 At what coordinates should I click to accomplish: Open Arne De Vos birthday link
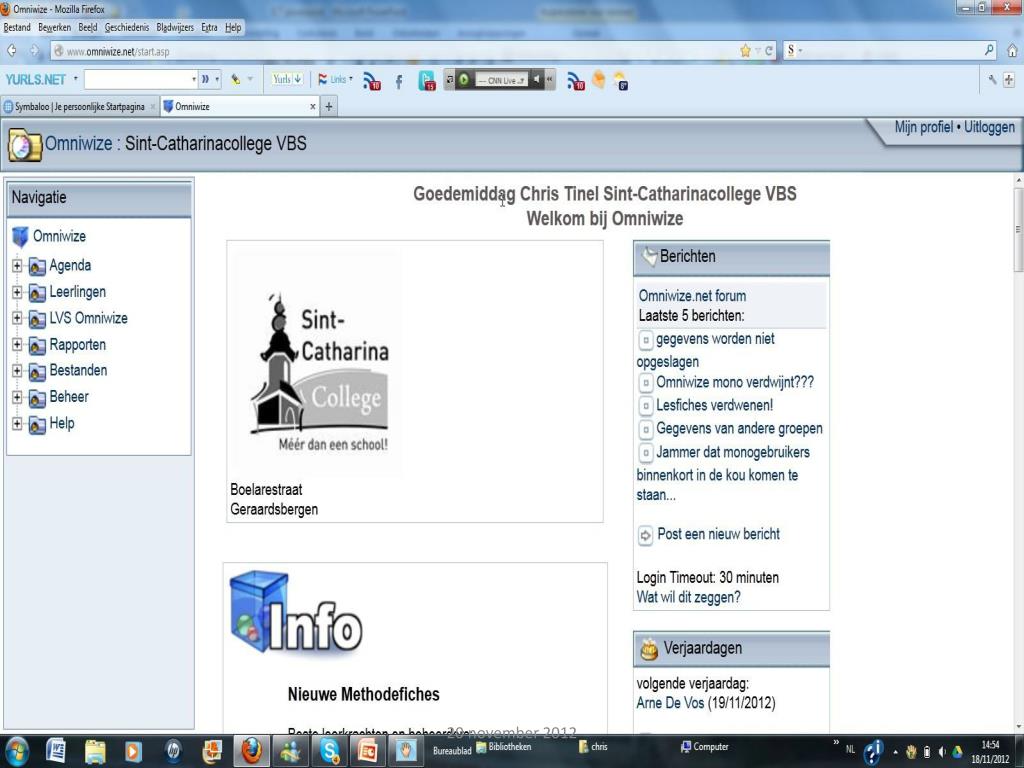click(x=670, y=703)
